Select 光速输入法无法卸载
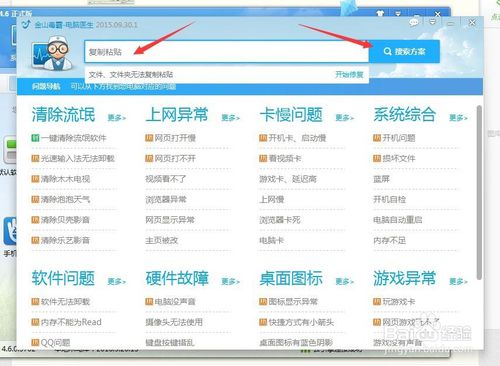 tap(78, 158)
